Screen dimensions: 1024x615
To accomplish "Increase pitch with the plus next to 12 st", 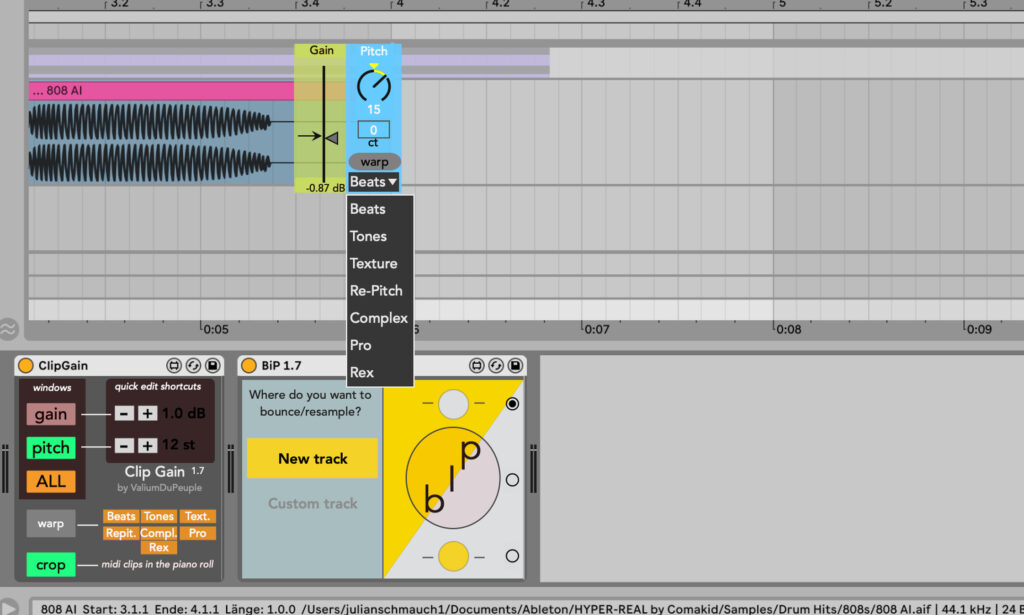I will 148,445.
